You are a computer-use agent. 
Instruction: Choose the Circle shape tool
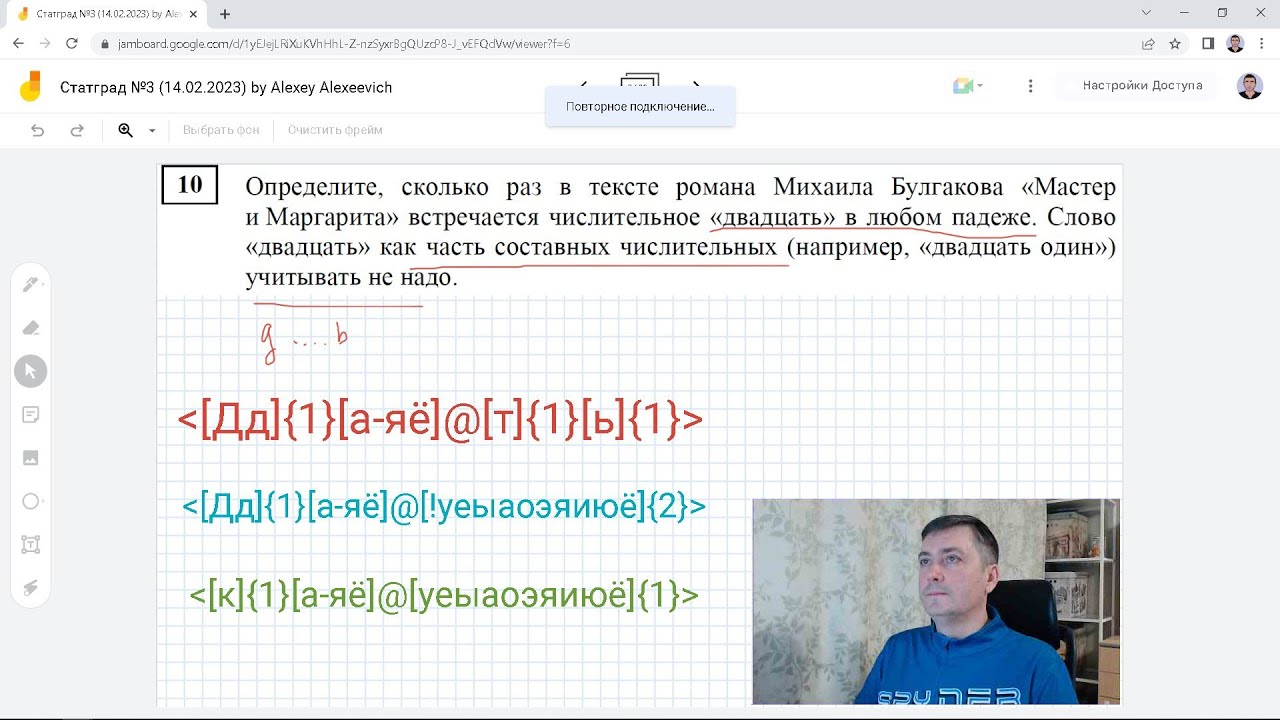(x=31, y=501)
